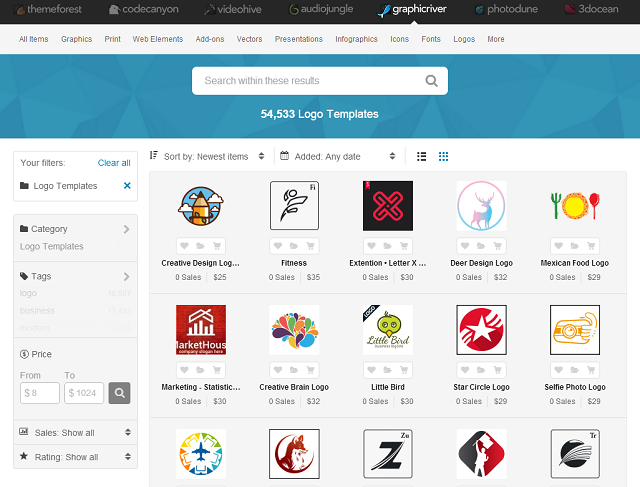Click the search magnifier icon in results bar
Viewport: 640px width, 487px height.
[x=431, y=81]
